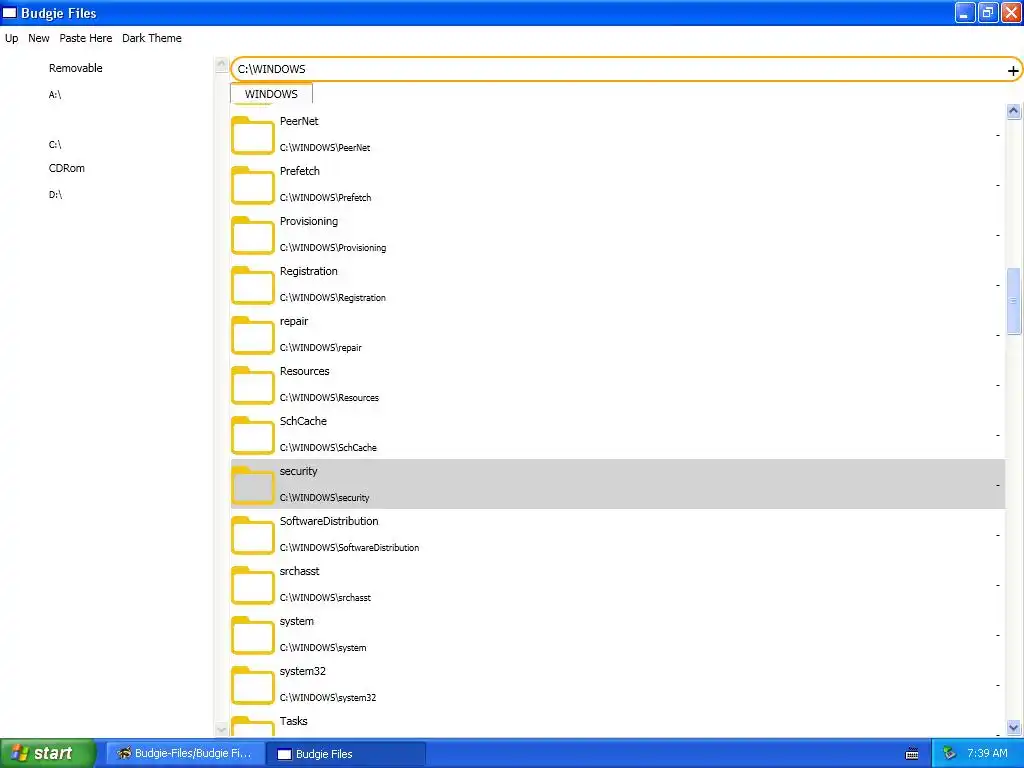1024x768 pixels.
Task: Click the Removable heading in the sidebar
Action: tap(76, 68)
